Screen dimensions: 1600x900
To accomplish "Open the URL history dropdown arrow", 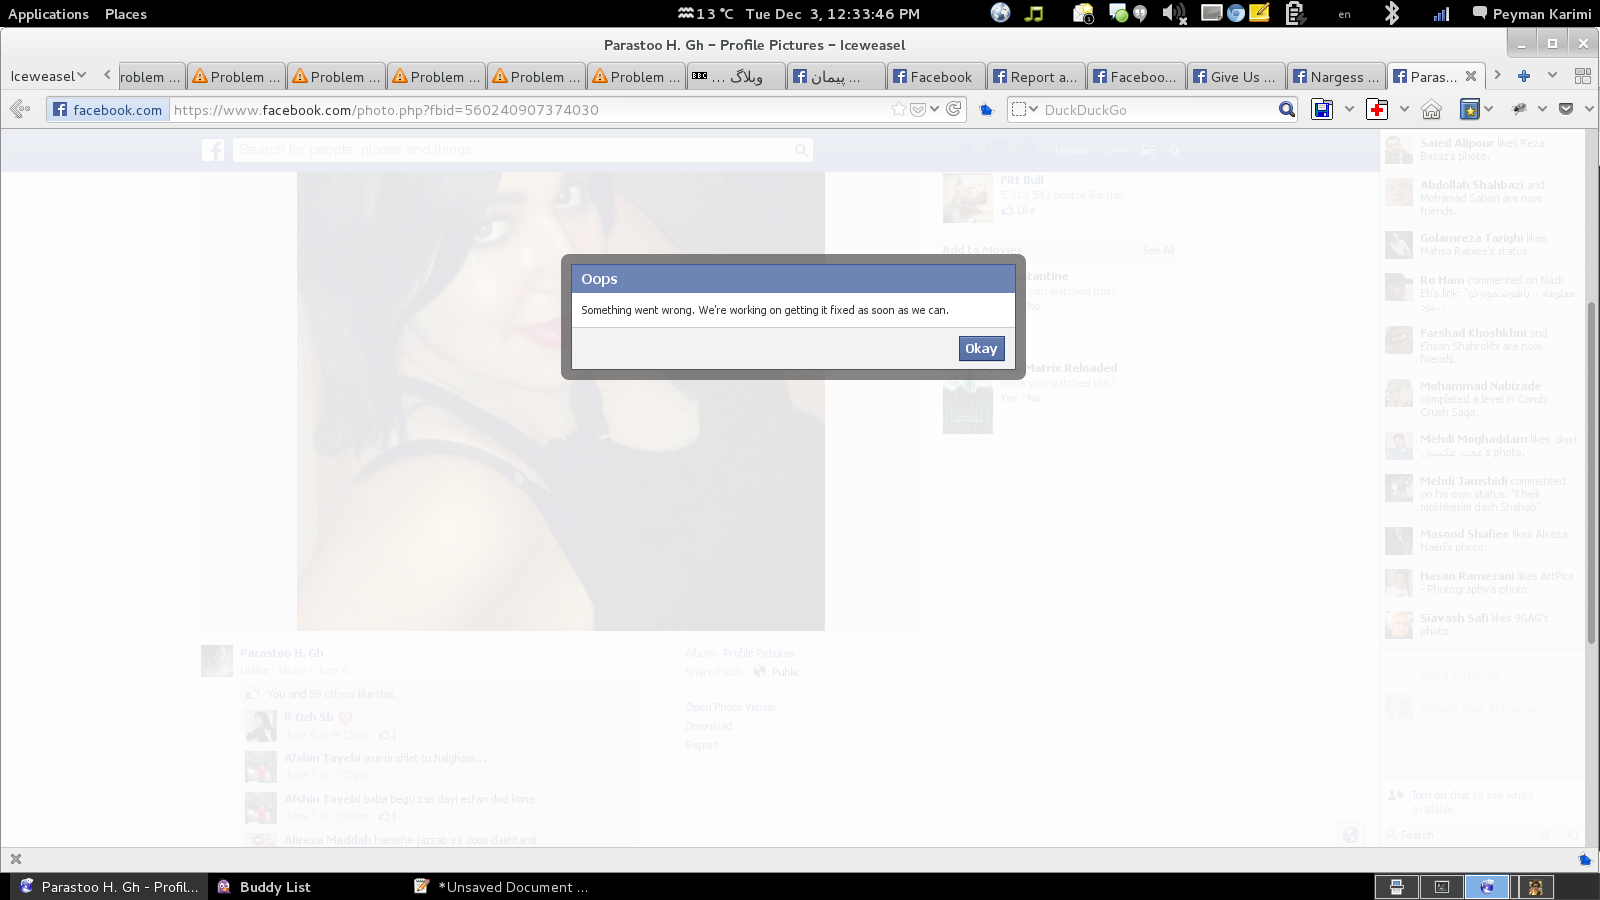I will (935, 109).
